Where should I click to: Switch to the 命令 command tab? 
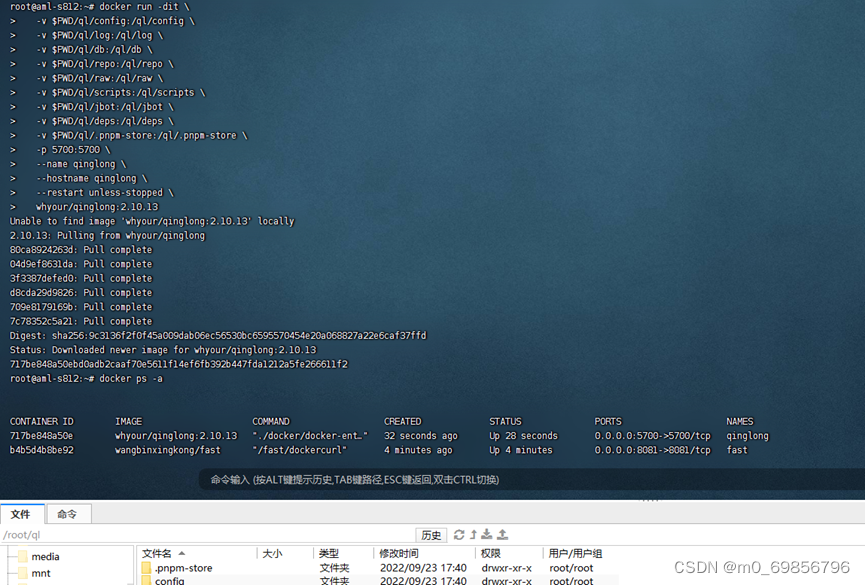(x=68, y=514)
